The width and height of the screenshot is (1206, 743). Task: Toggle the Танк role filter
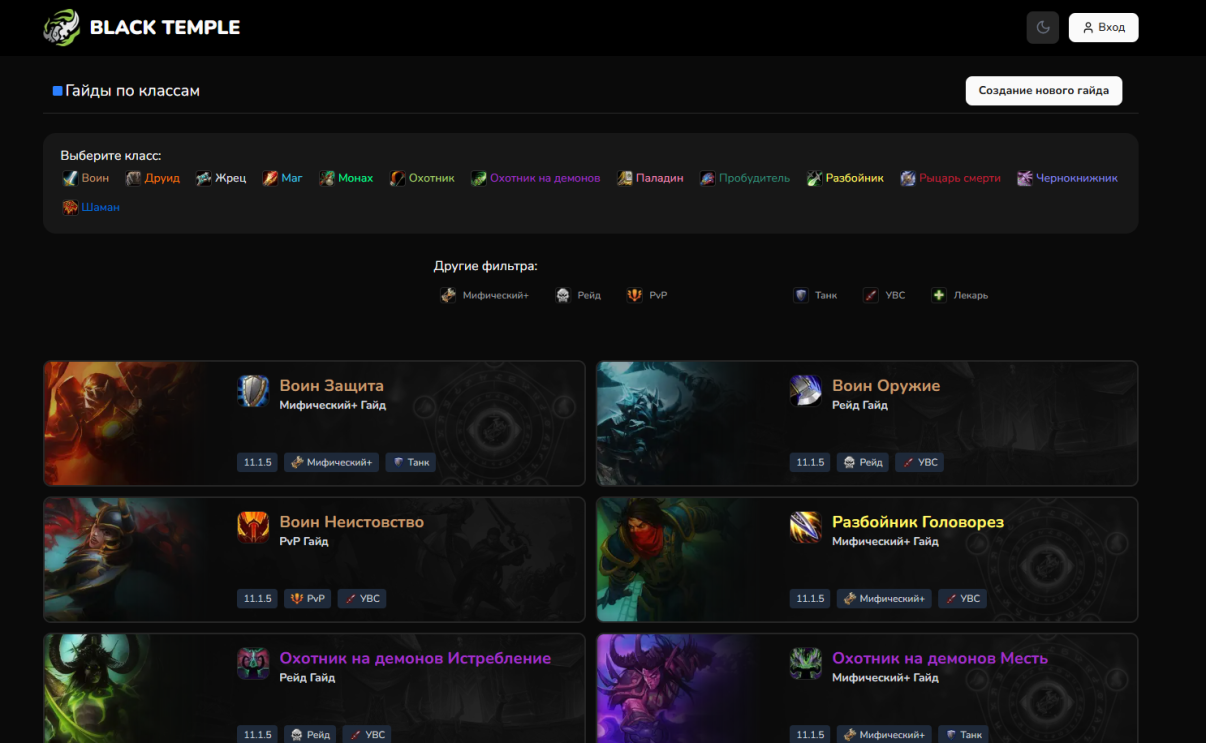pos(816,295)
